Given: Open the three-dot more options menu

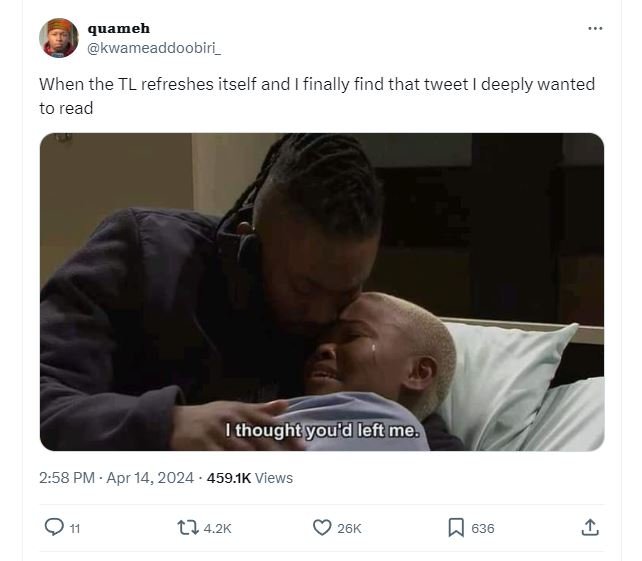Looking at the screenshot, I should pyautogui.click(x=595, y=28).
